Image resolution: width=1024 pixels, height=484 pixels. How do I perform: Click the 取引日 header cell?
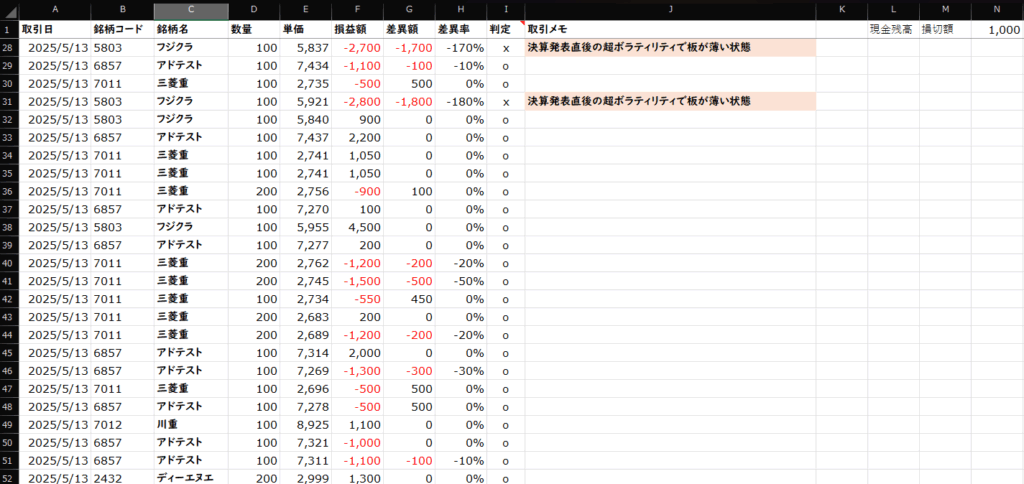point(55,29)
